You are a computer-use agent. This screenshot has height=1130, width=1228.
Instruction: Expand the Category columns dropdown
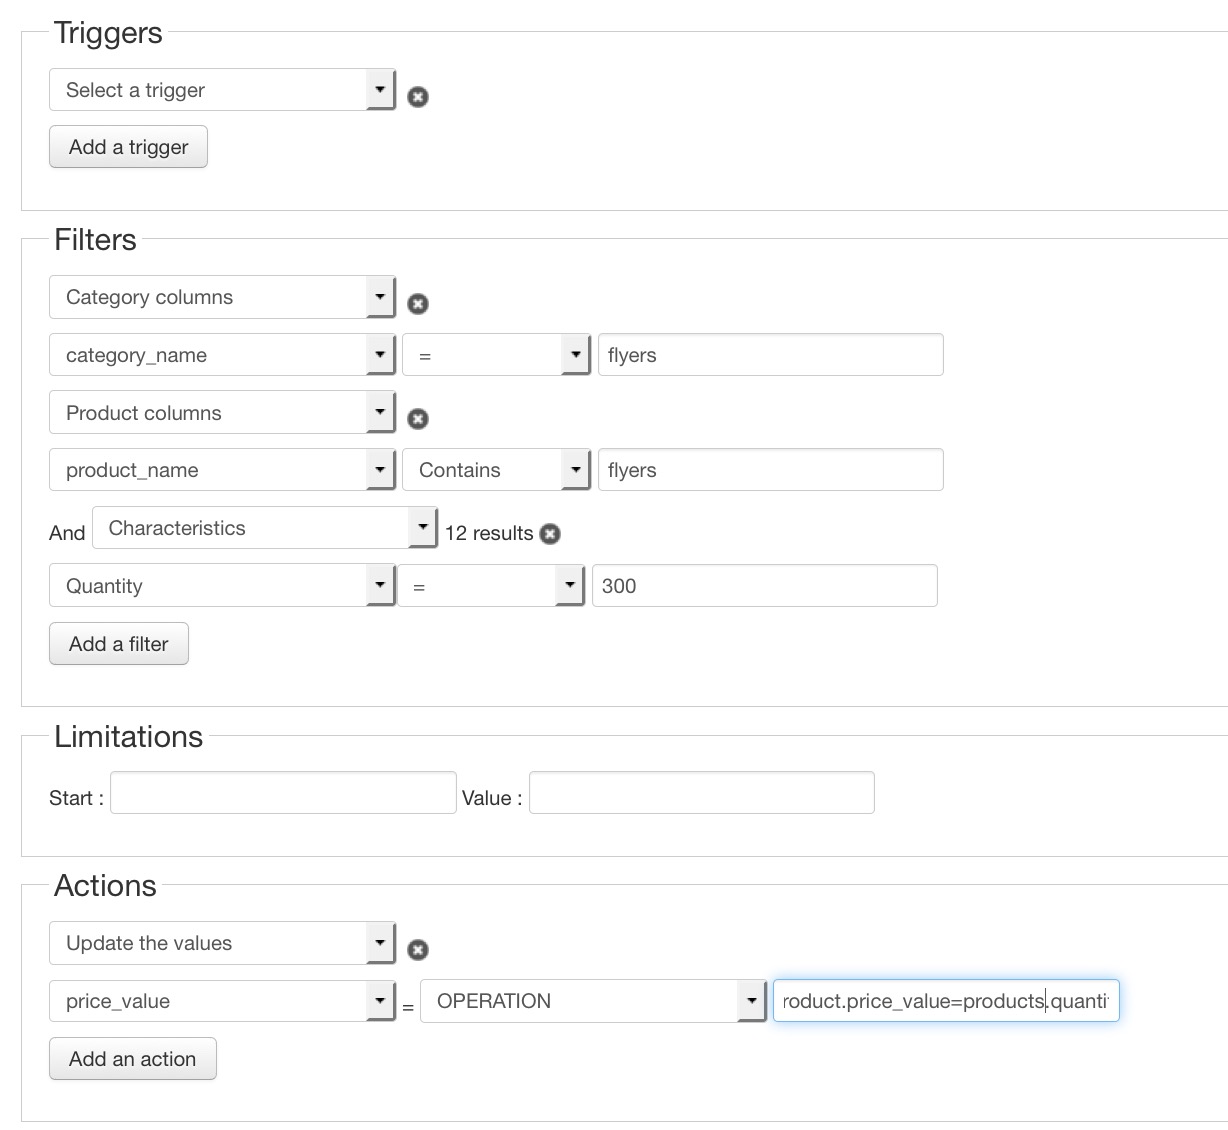pyautogui.click(x=222, y=297)
